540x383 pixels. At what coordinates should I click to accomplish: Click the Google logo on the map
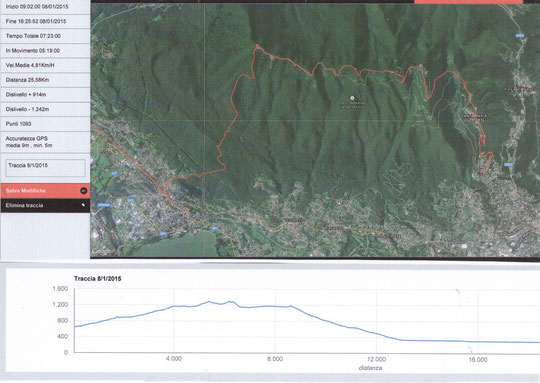point(101,251)
